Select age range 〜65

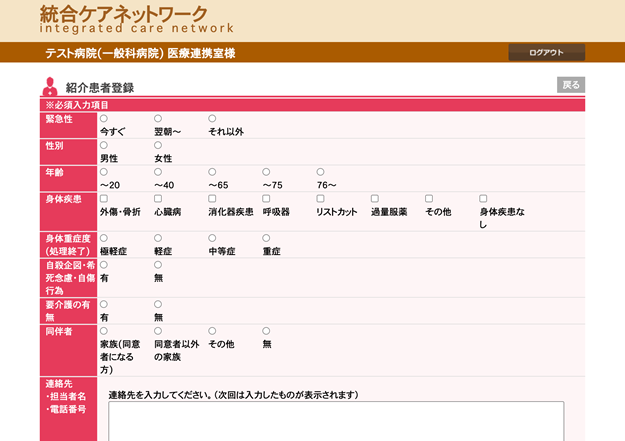point(212,172)
